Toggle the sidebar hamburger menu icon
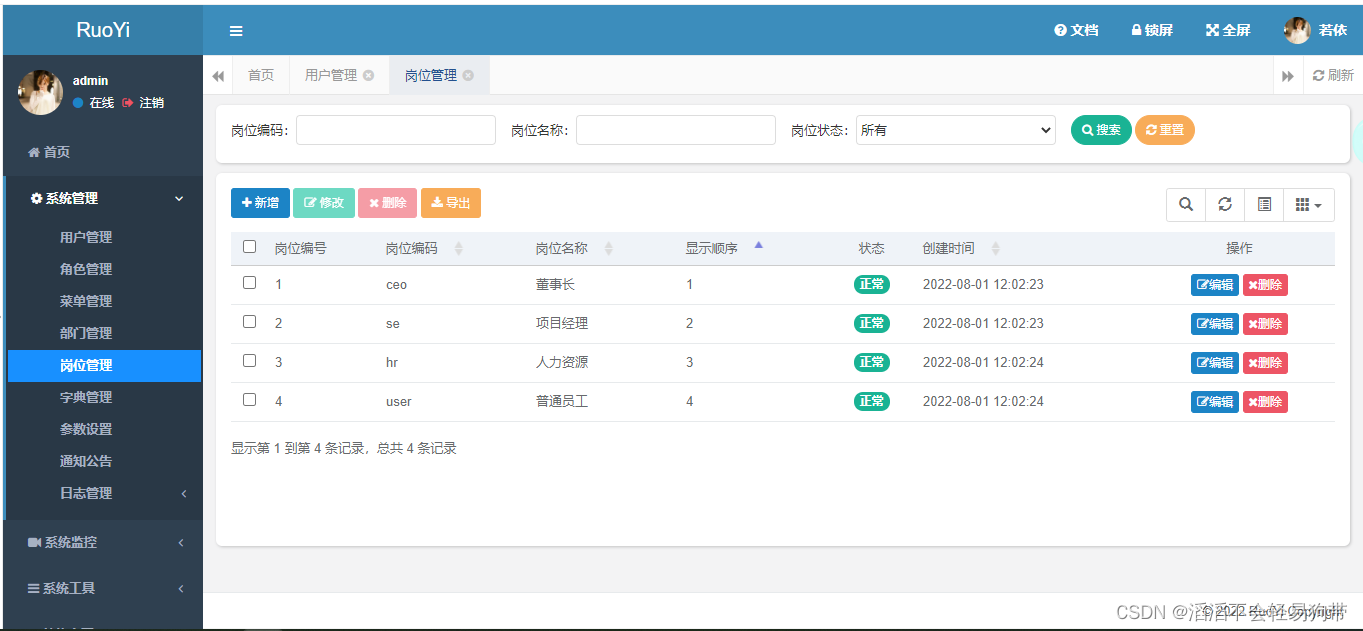This screenshot has width=1363, height=631. [236, 31]
